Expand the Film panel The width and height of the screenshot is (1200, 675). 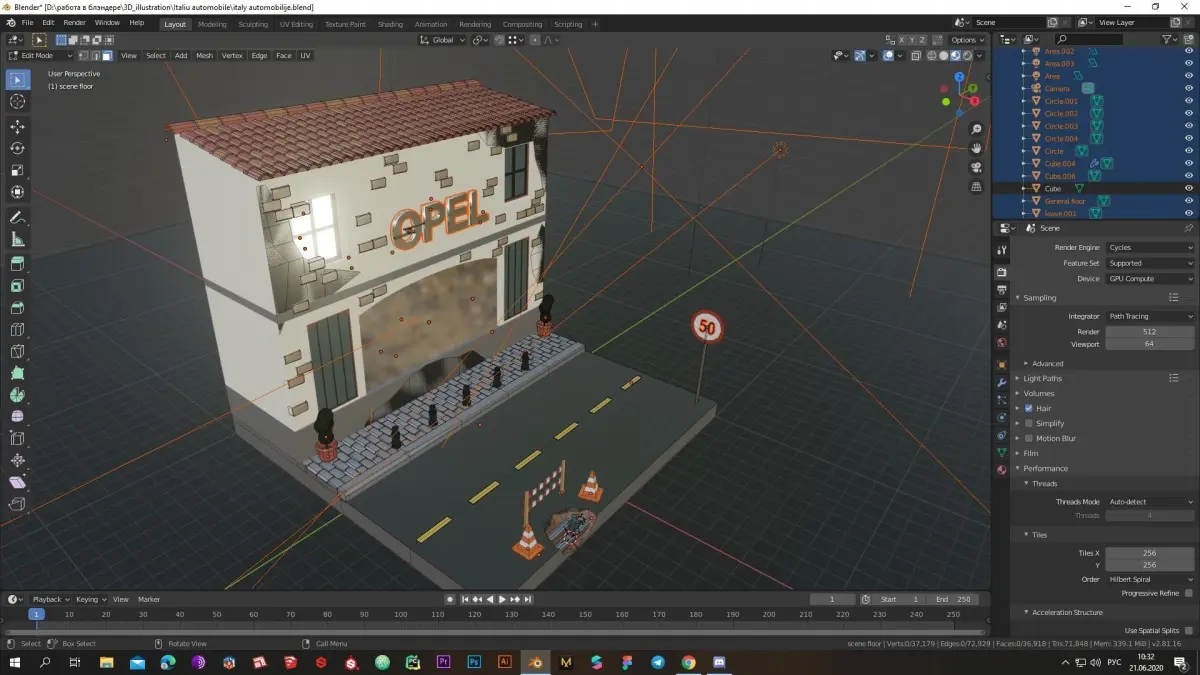(1030, 453)
